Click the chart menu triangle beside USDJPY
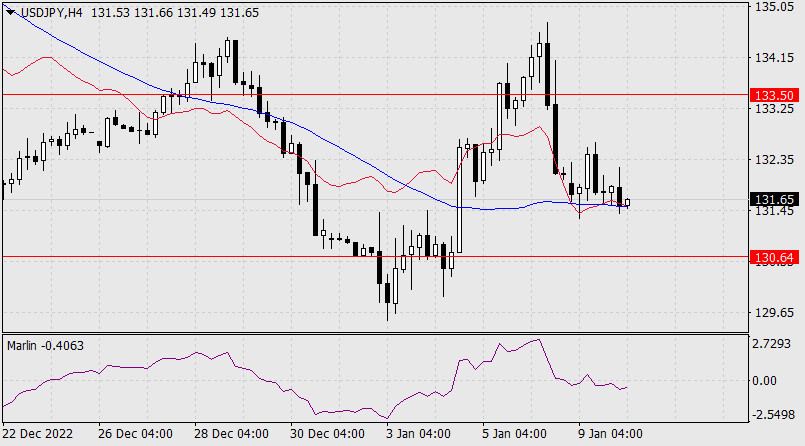 tap(10, 12)
